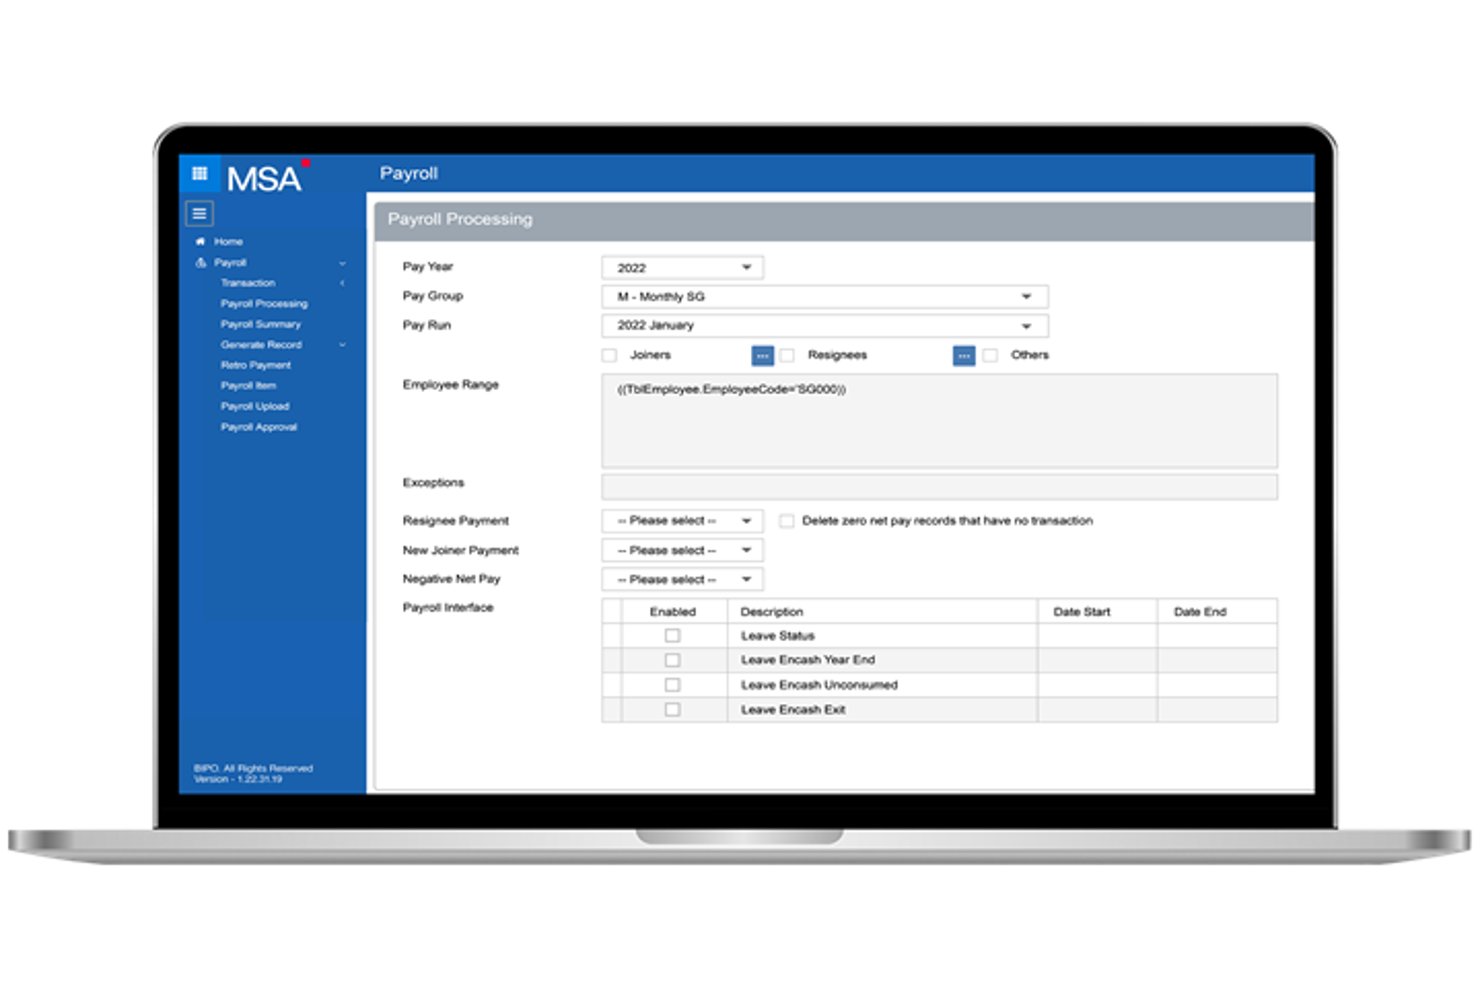Tick the Joiners checkbox
The width and height of the screenshot is (1480, 987).
click(609, 355)
